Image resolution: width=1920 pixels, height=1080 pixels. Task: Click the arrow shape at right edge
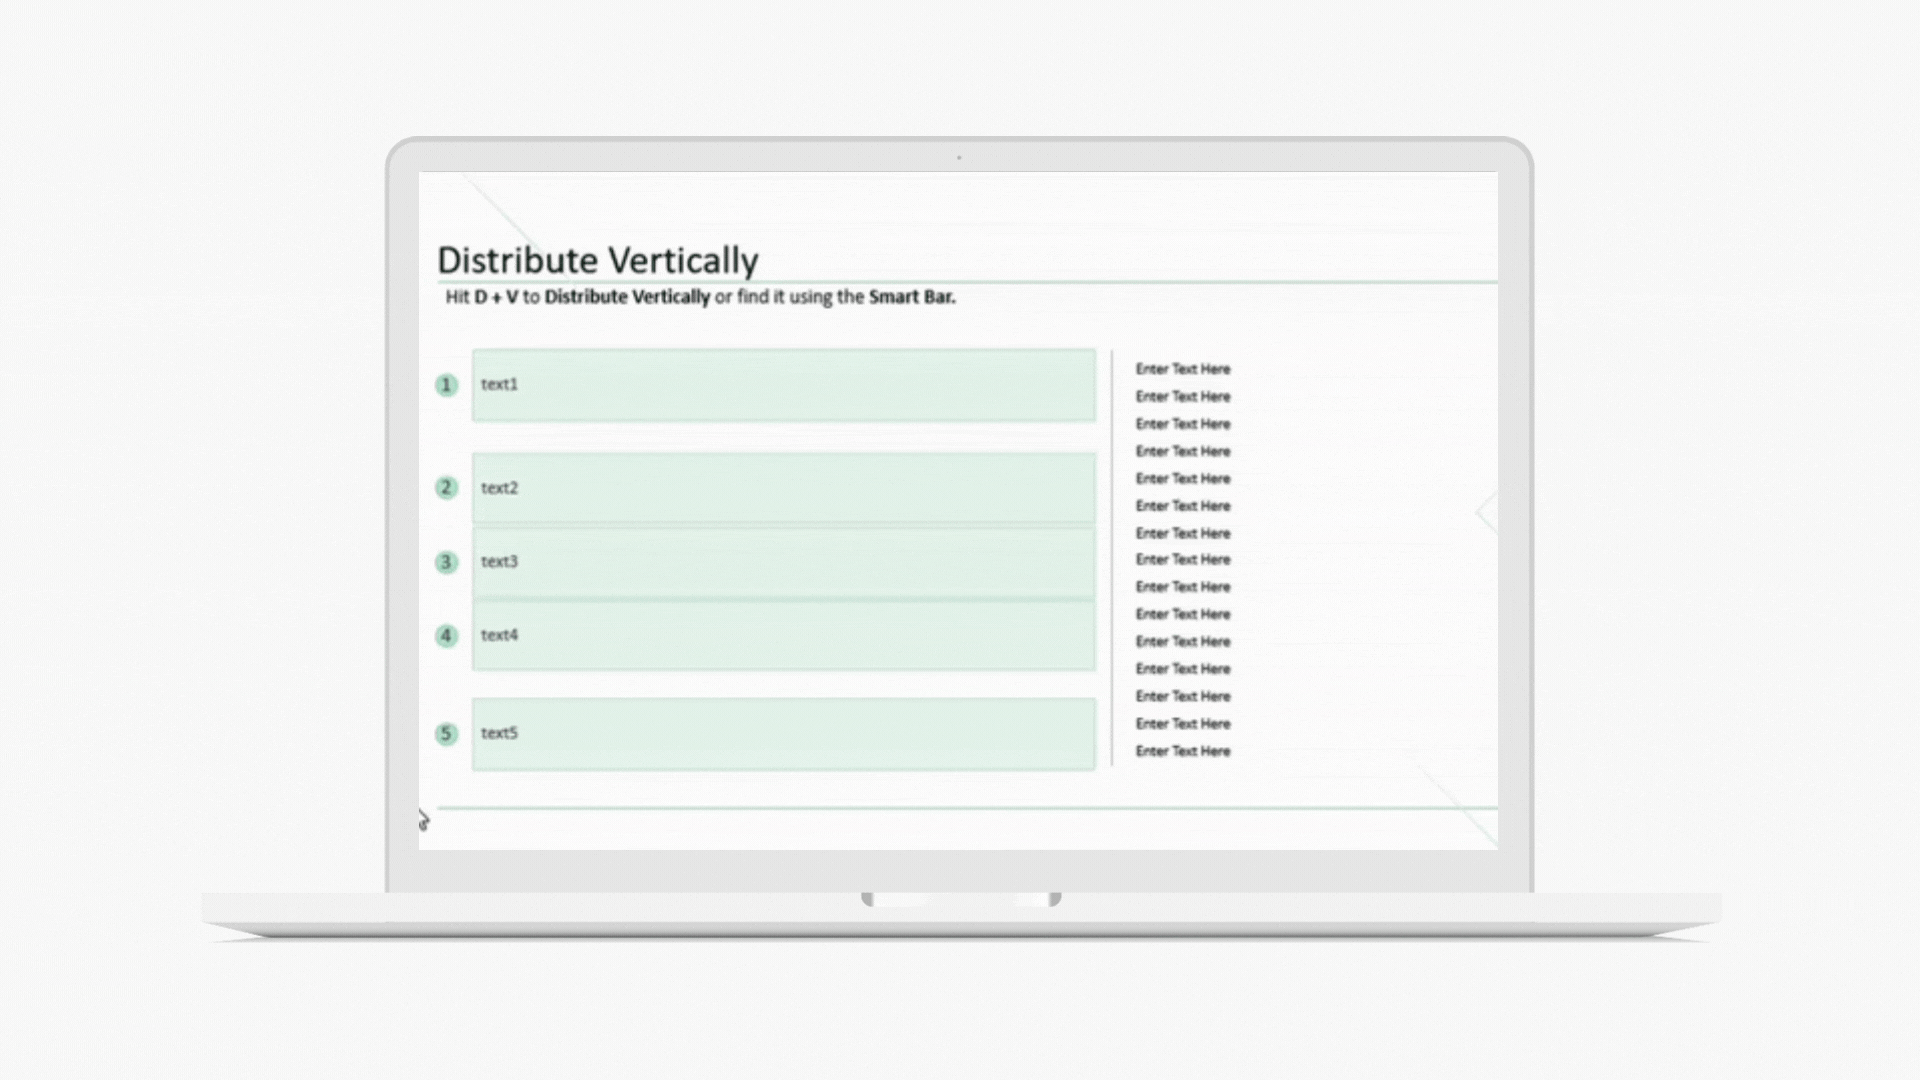pos(1486,512)
